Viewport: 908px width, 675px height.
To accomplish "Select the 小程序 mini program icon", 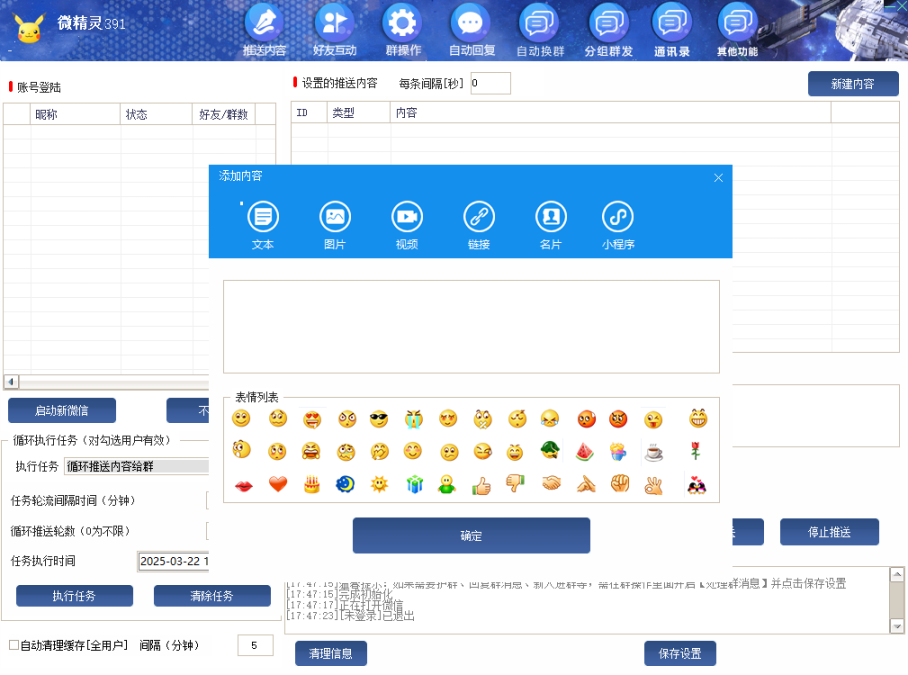I will click(618, 217).
